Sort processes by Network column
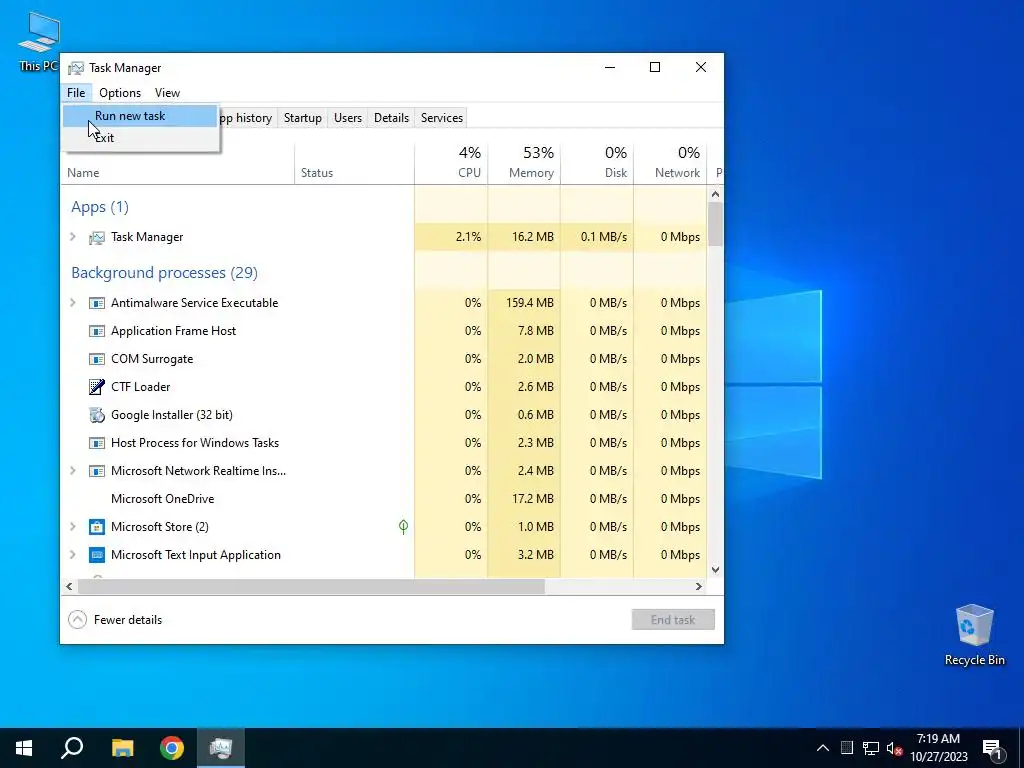Image resolution: width=1024 pixels, height=768 pixels. 671,163
